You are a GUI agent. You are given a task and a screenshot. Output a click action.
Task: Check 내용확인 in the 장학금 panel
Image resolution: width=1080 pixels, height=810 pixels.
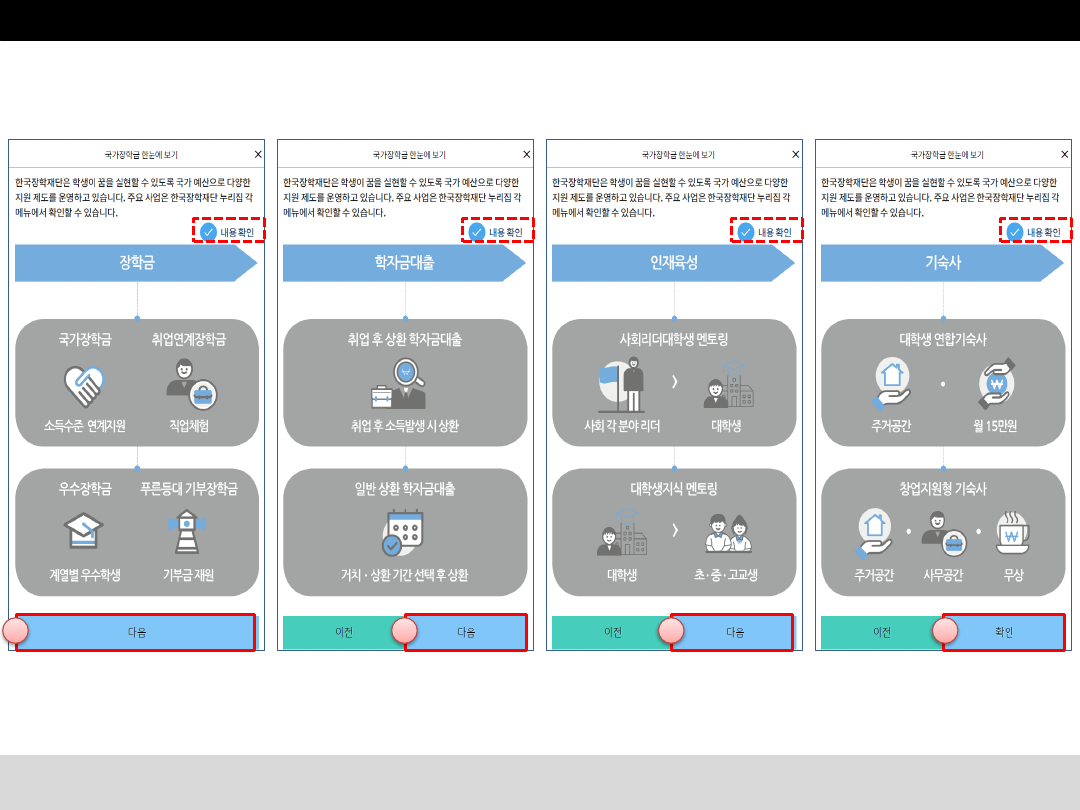pos(208,232)
